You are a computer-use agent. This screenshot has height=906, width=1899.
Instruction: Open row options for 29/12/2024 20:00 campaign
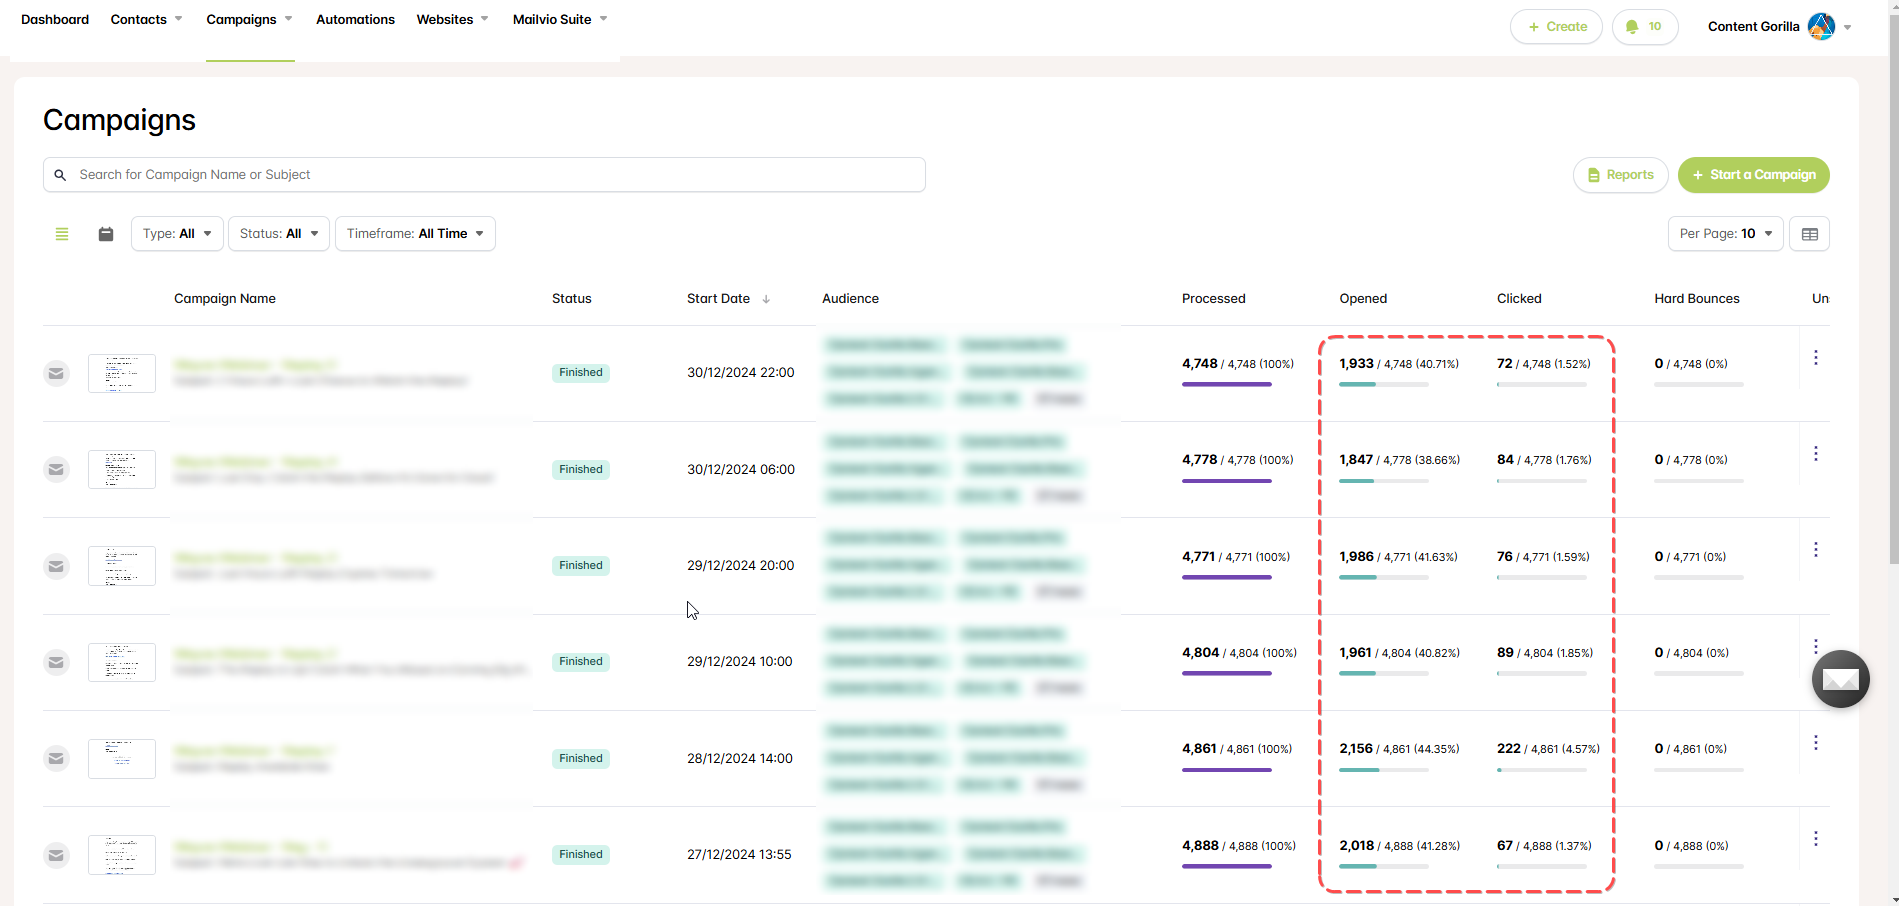click(x=1816, y=550)
